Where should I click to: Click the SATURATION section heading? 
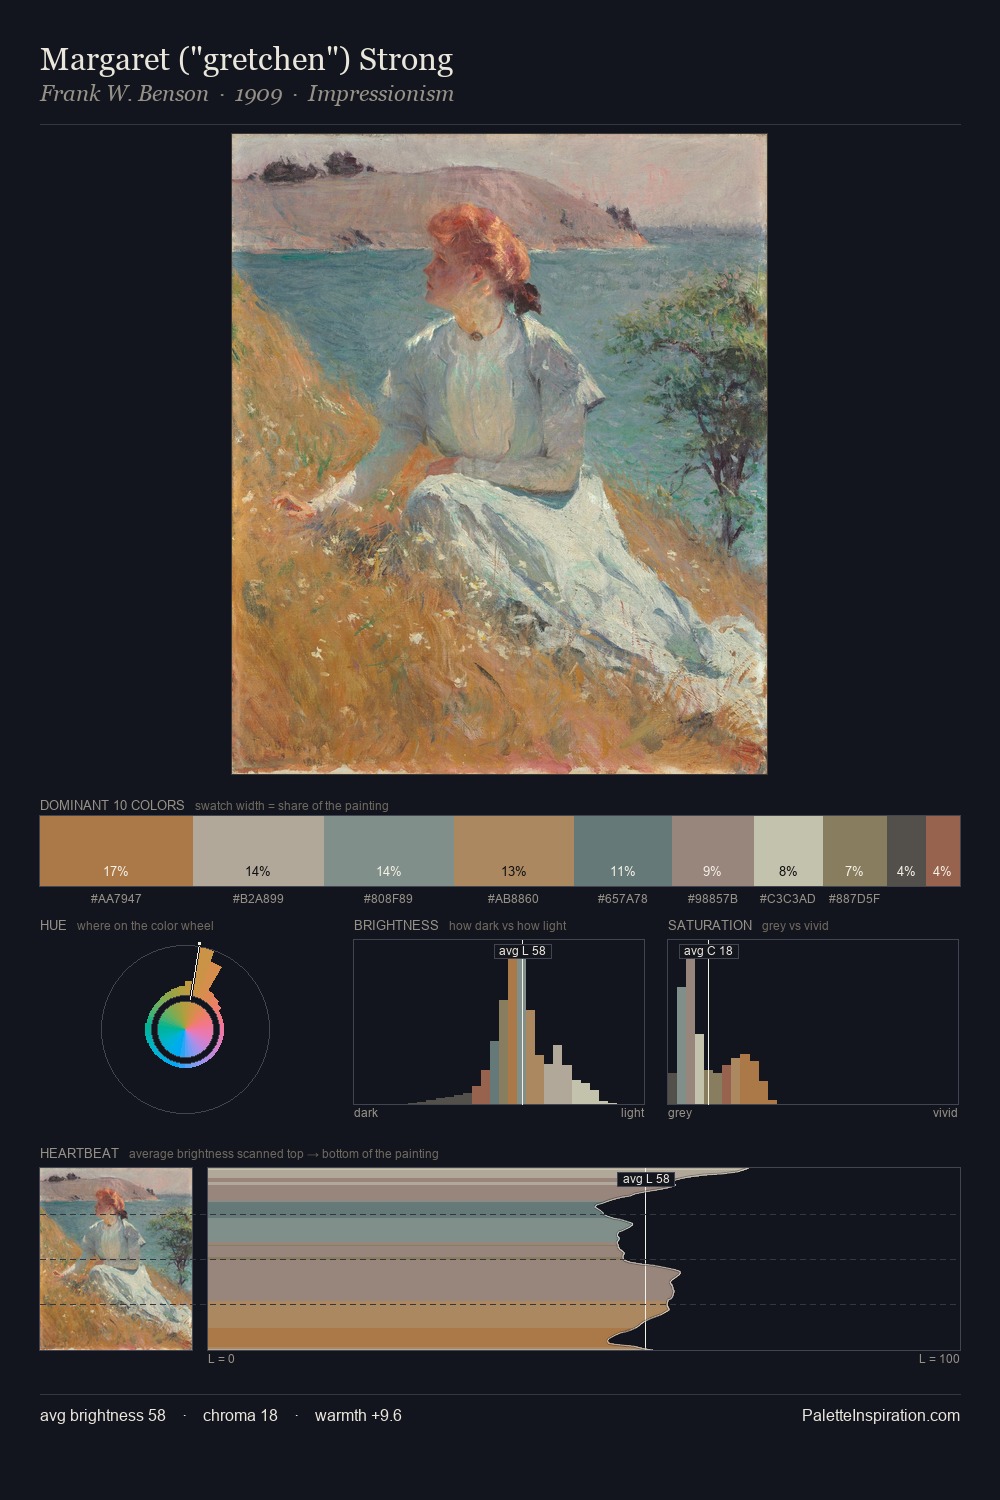[x=710, y=925]
